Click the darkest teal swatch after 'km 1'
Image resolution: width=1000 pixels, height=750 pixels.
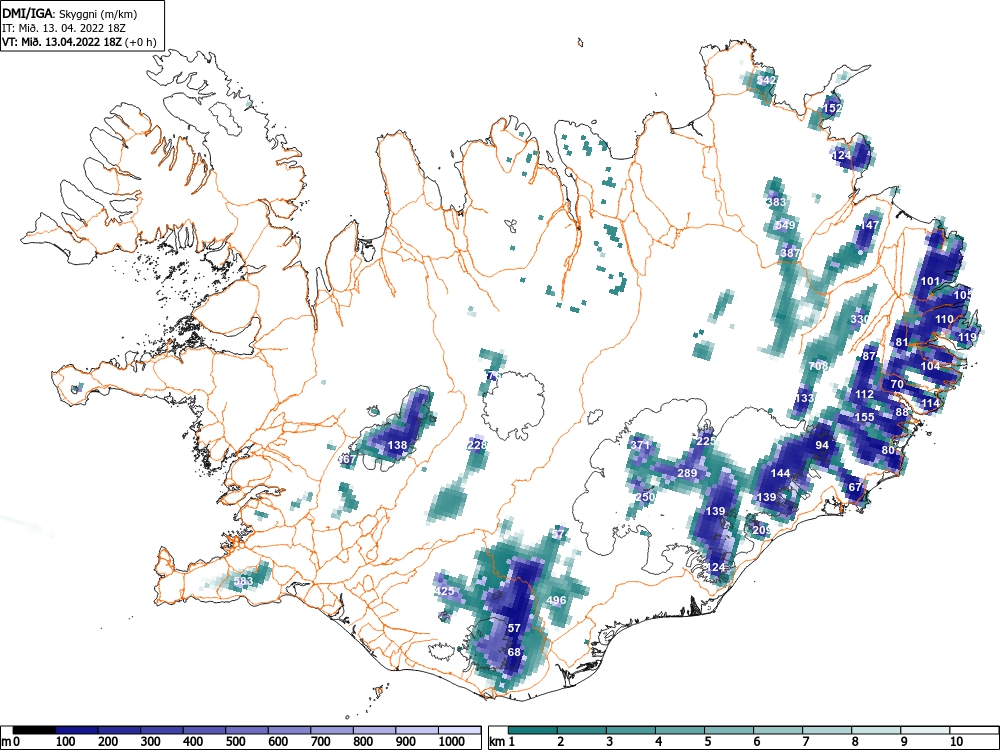pyautogui.click(x=533, y=730)
